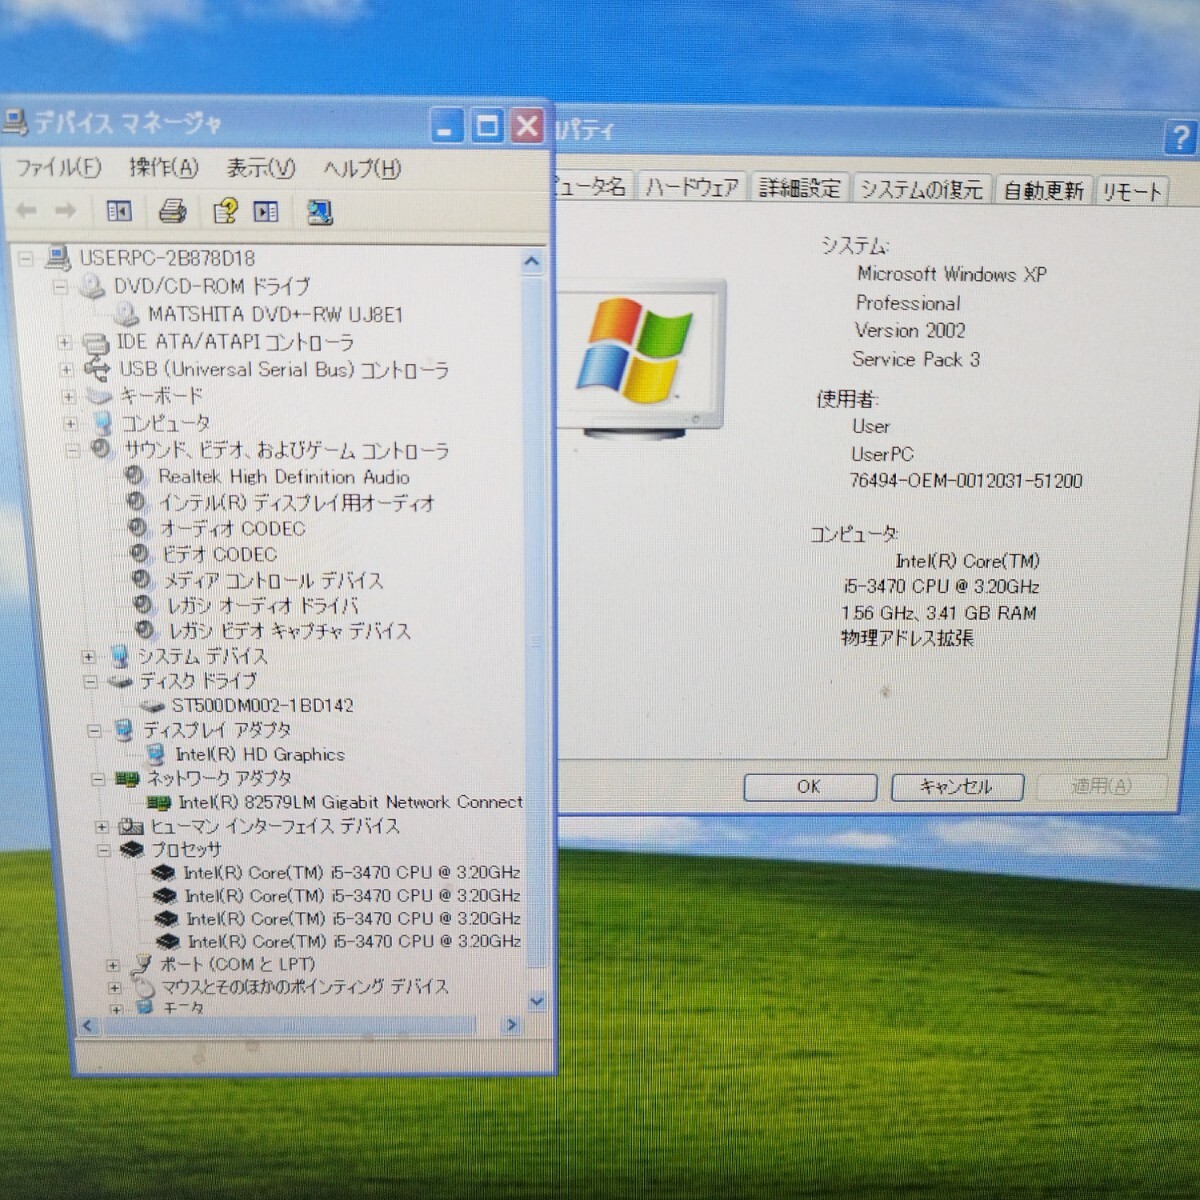Collapse the サウンド、ビデオ、およびゲーム コントローラ node
Screen dimensions: 1200x1200
pyautogui.click(x=73, y=451)
